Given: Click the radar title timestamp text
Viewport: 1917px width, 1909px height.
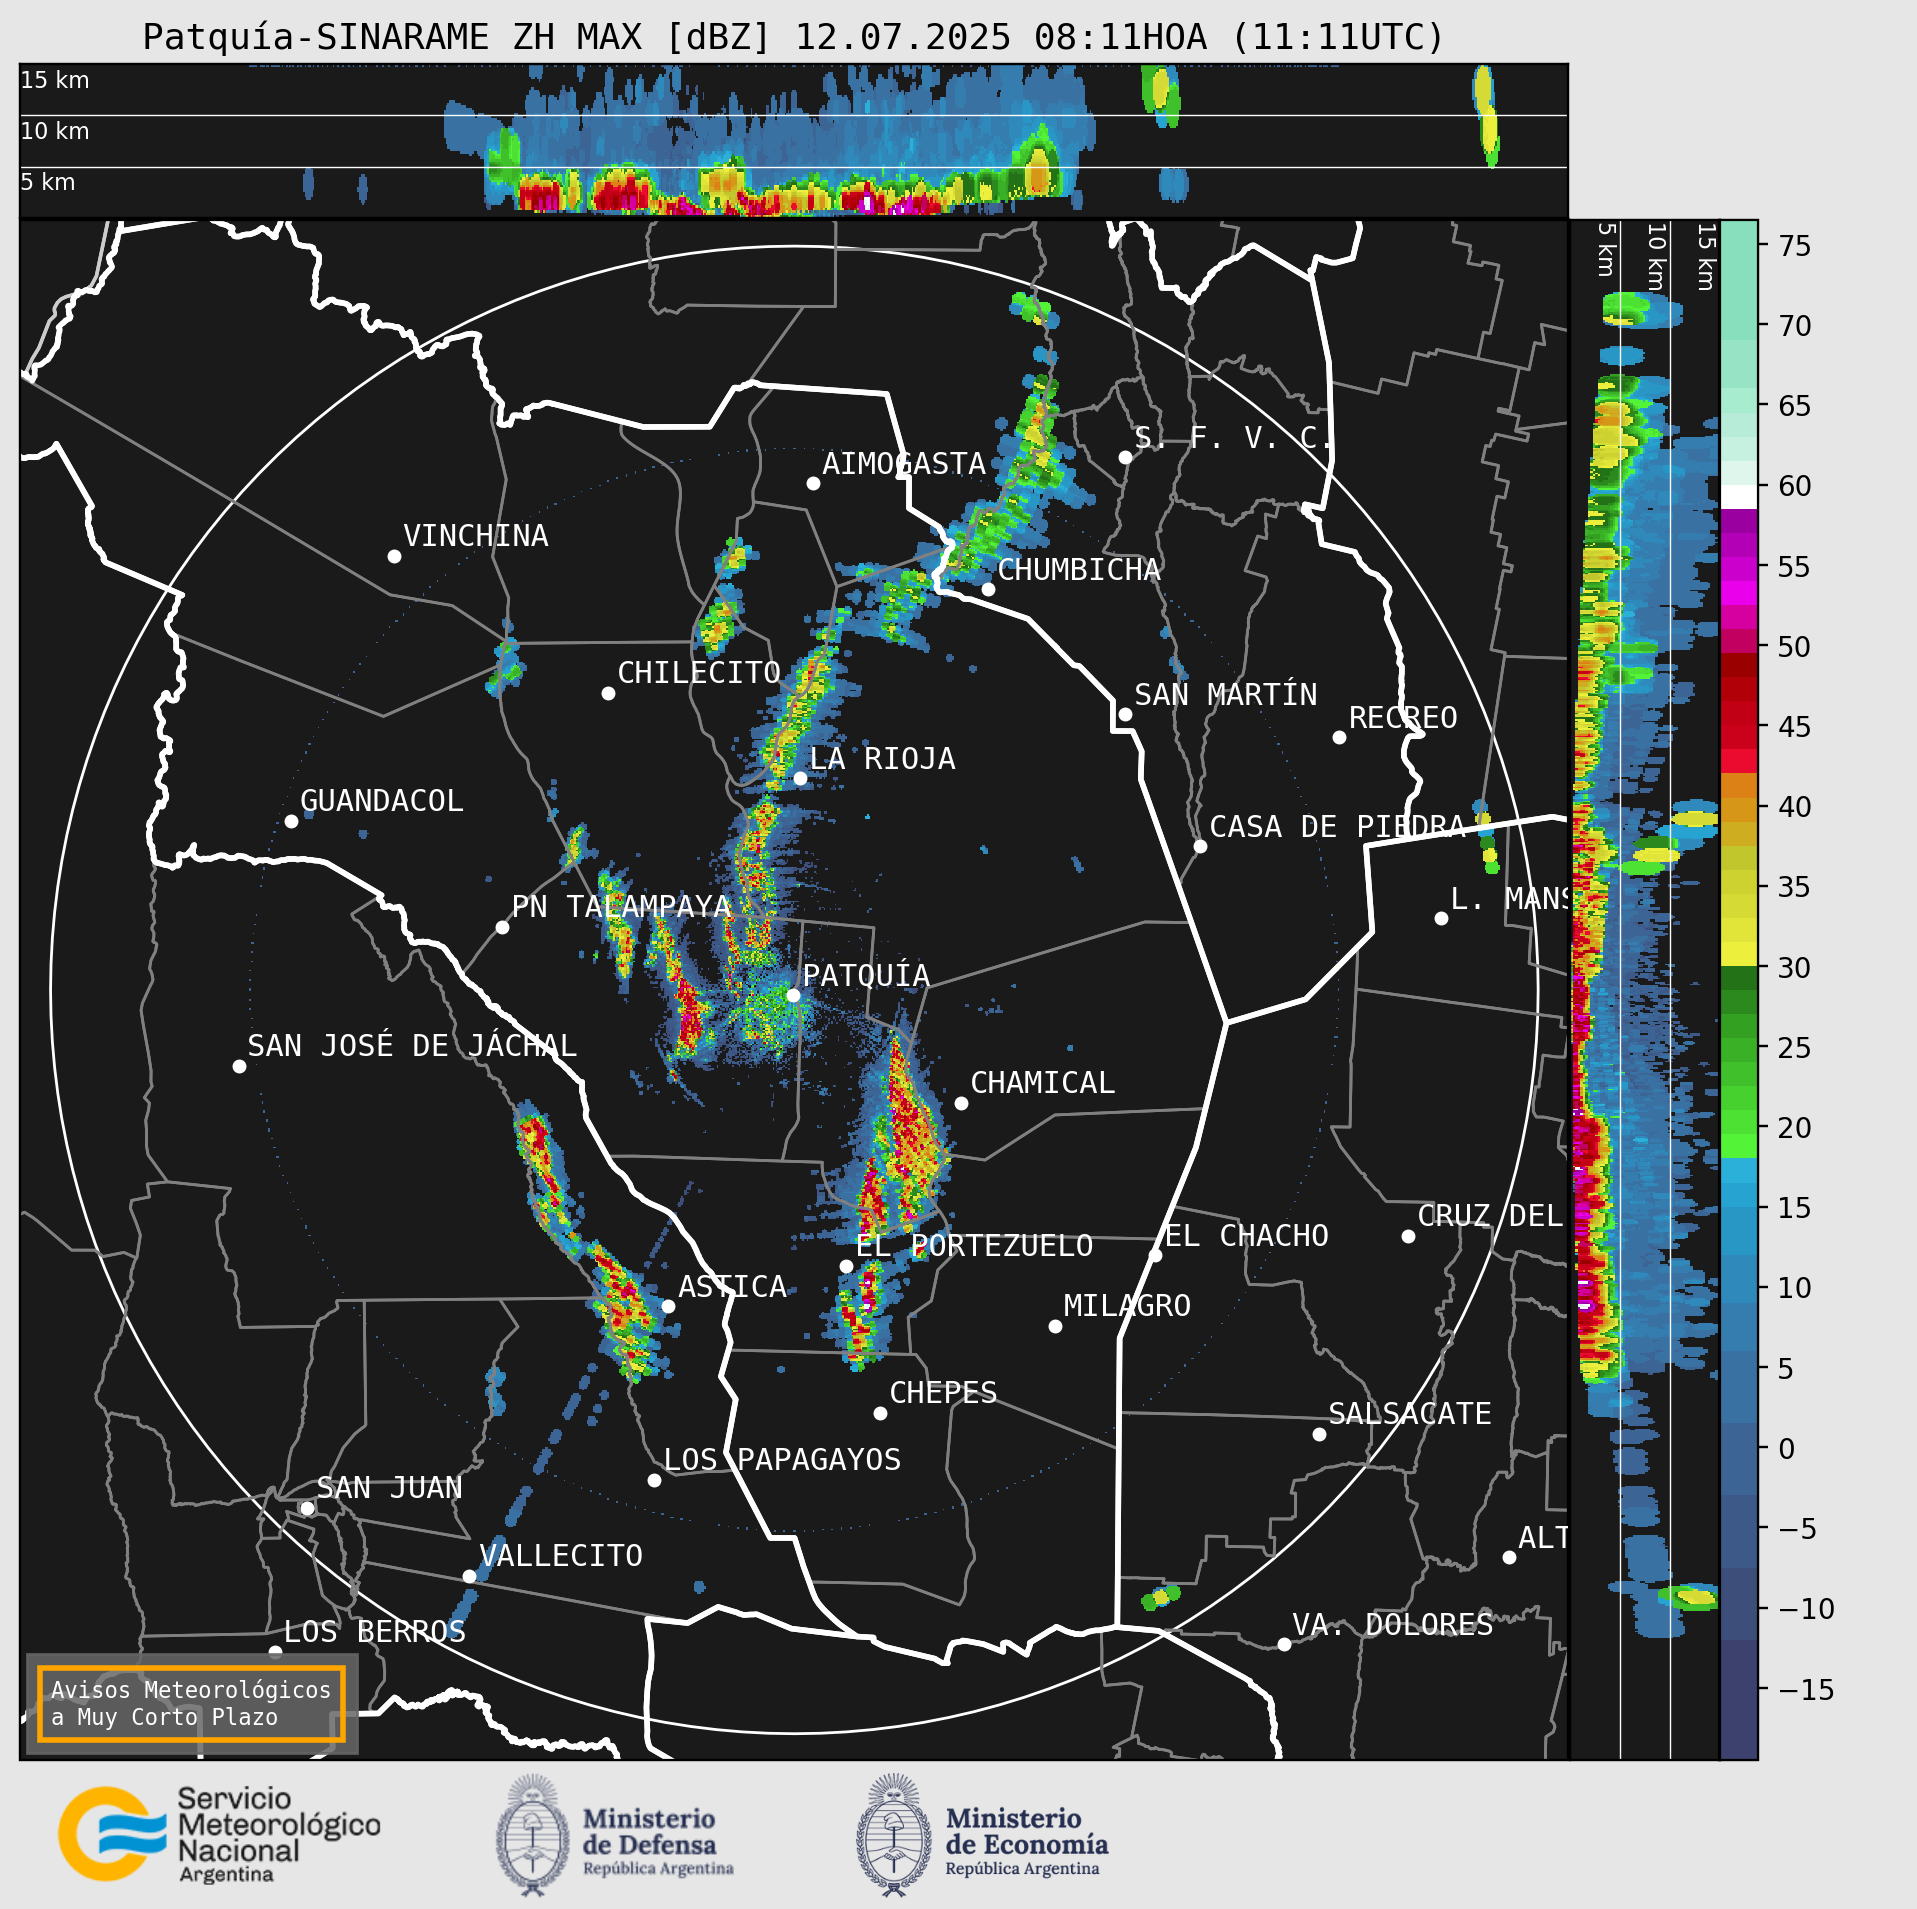Looking at the screenshot, I should [x=1120, y=37].
